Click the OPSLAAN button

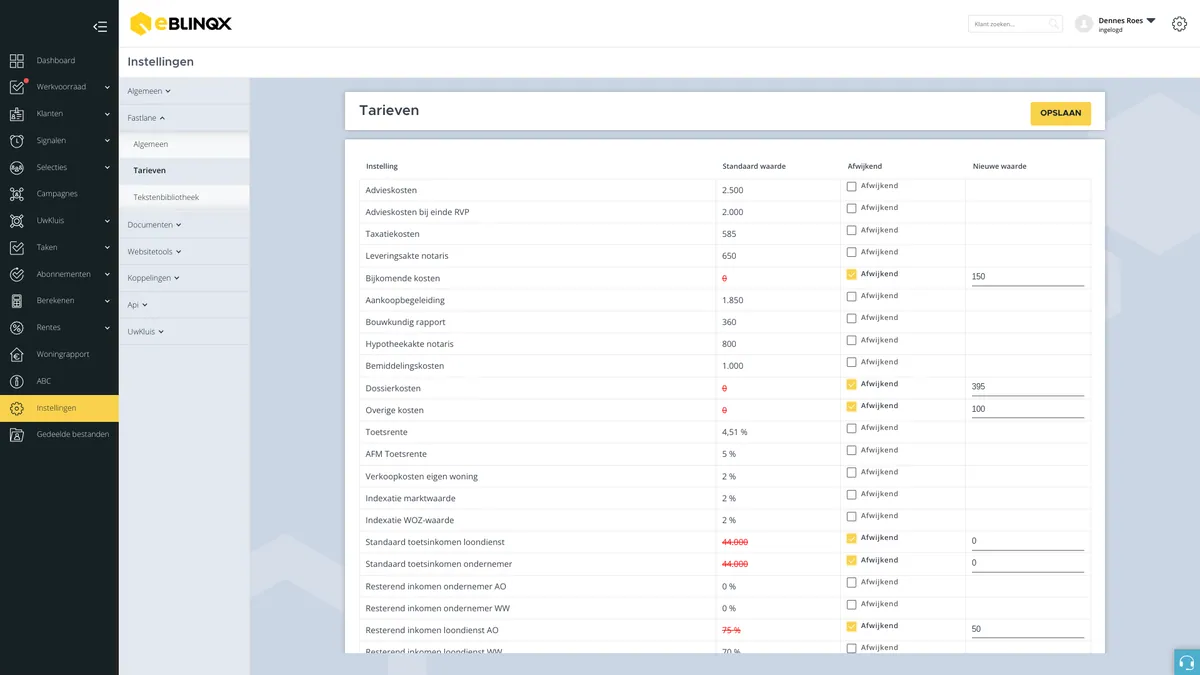[x=1060, y=113]
